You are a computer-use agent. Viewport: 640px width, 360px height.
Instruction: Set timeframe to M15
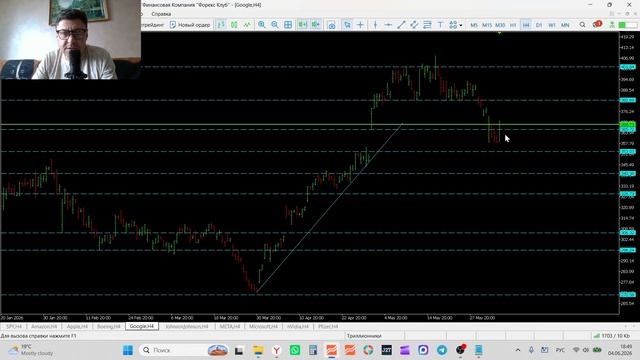click(x=487, y=25)
